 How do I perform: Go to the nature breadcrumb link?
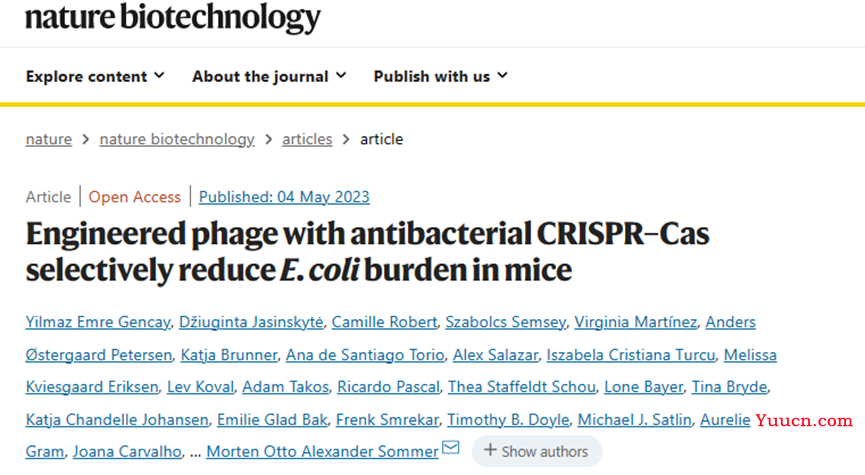click(x=49, y=139)
